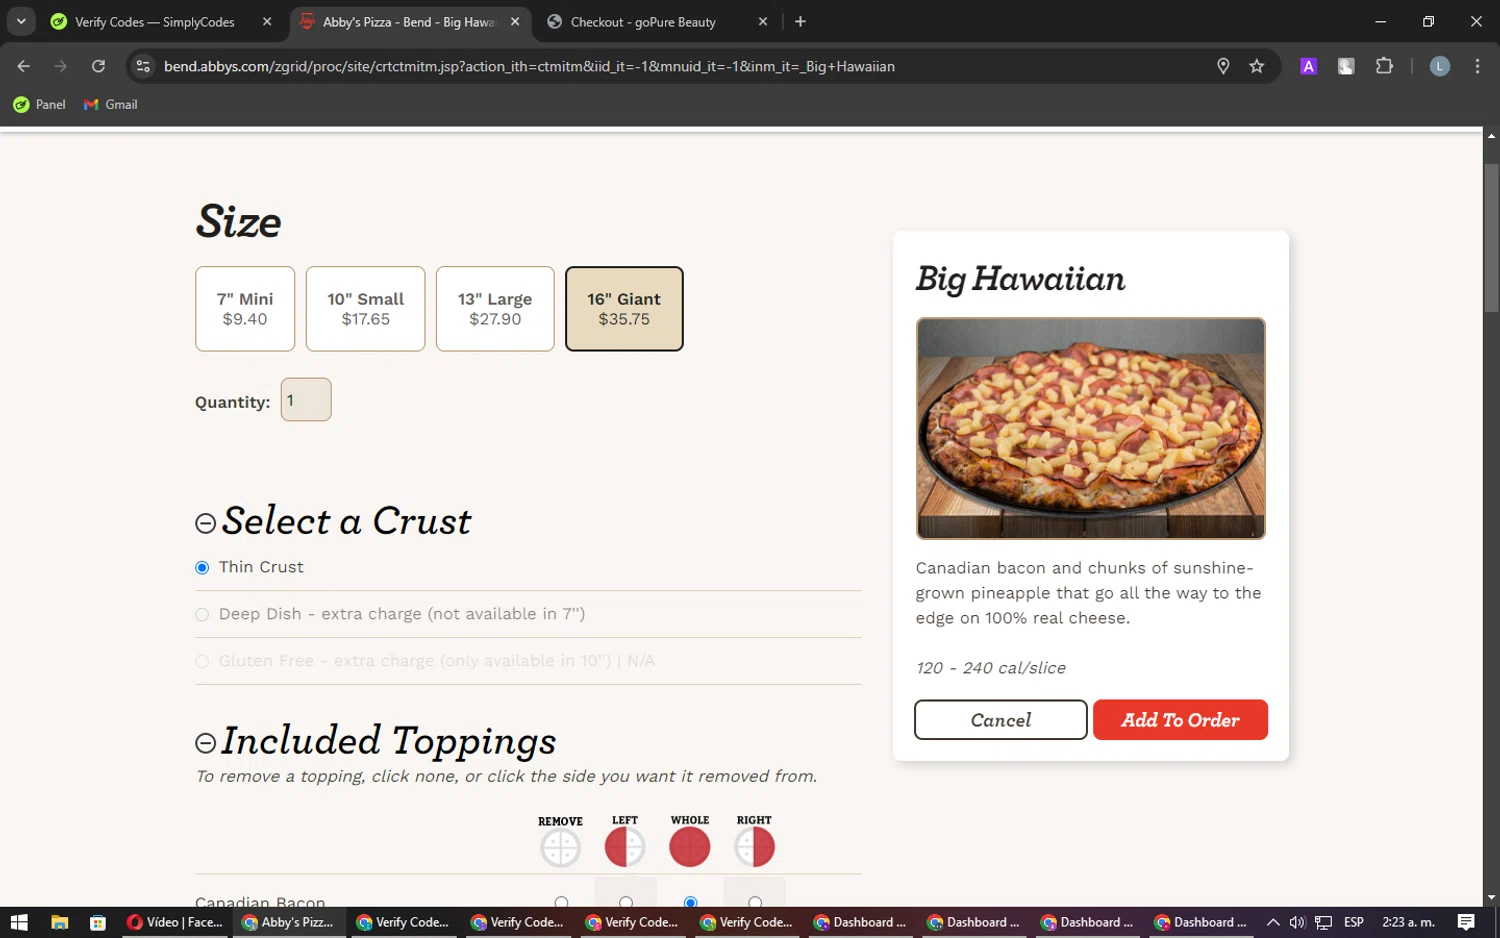Open File Explorer from taskbar
Viewport: 1500px width, 938px height.
pos(59,922)
